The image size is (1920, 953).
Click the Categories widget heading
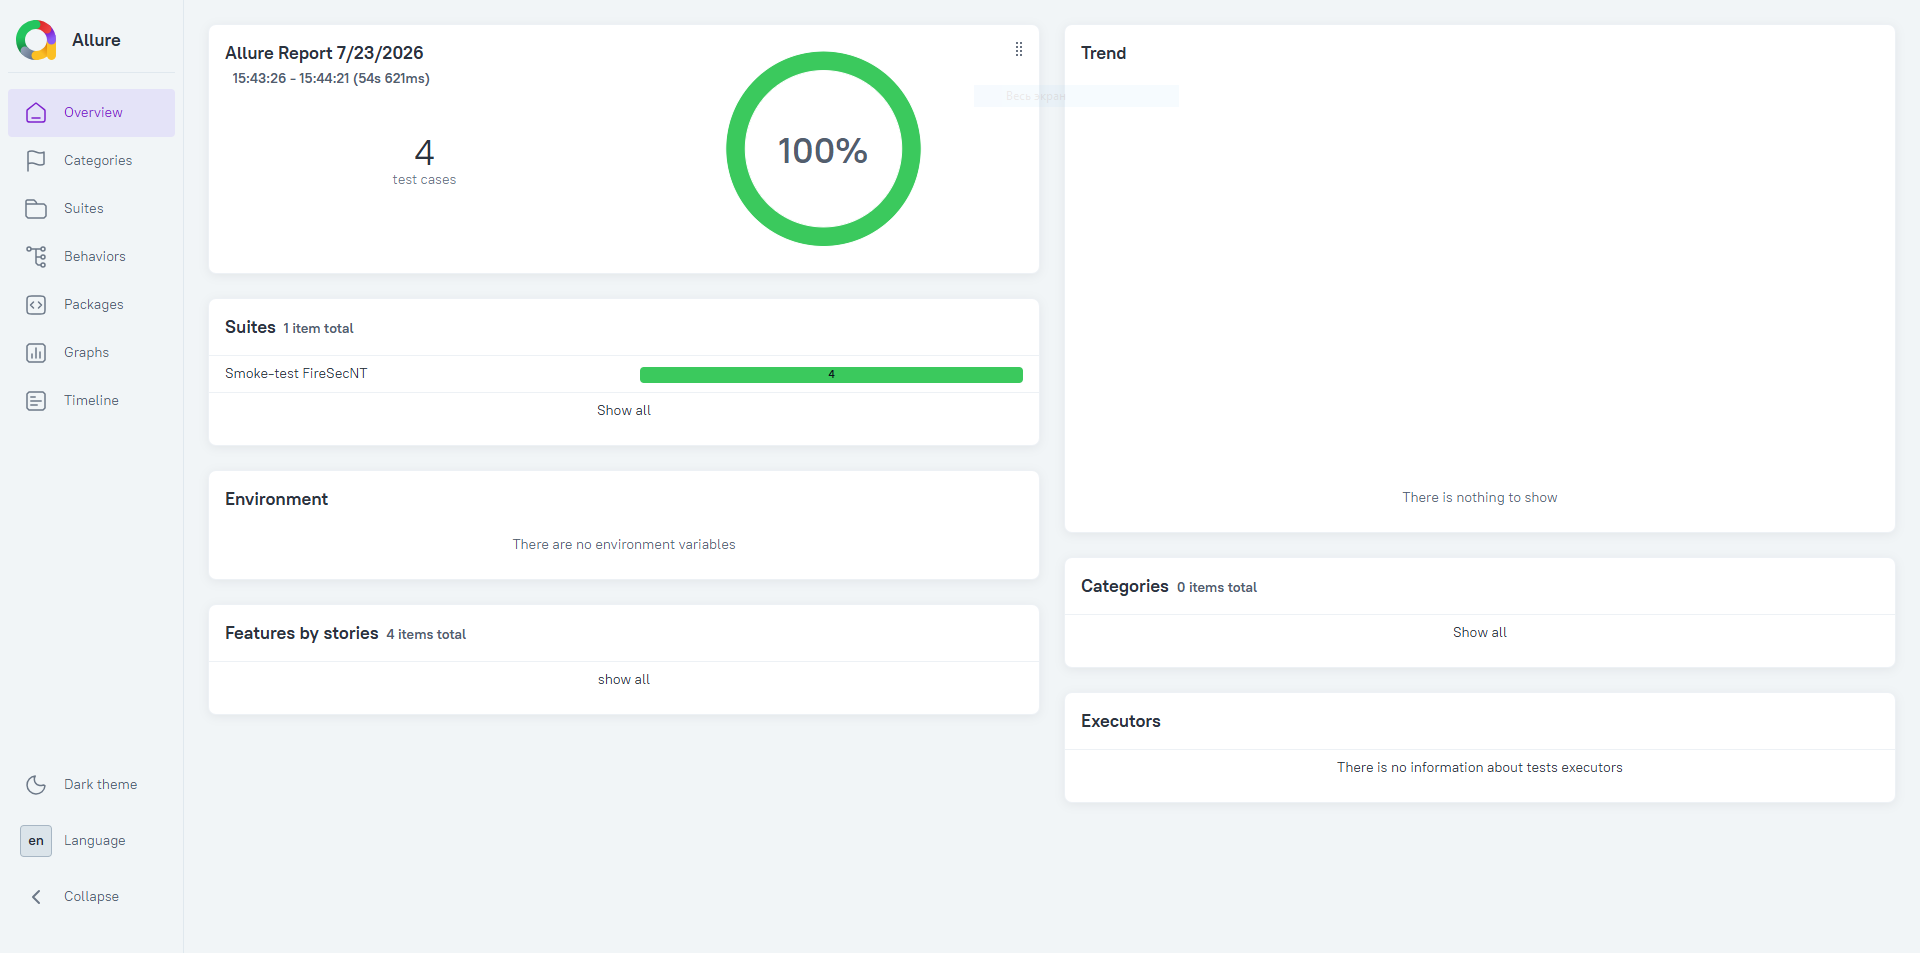(x=1125, y=586)
